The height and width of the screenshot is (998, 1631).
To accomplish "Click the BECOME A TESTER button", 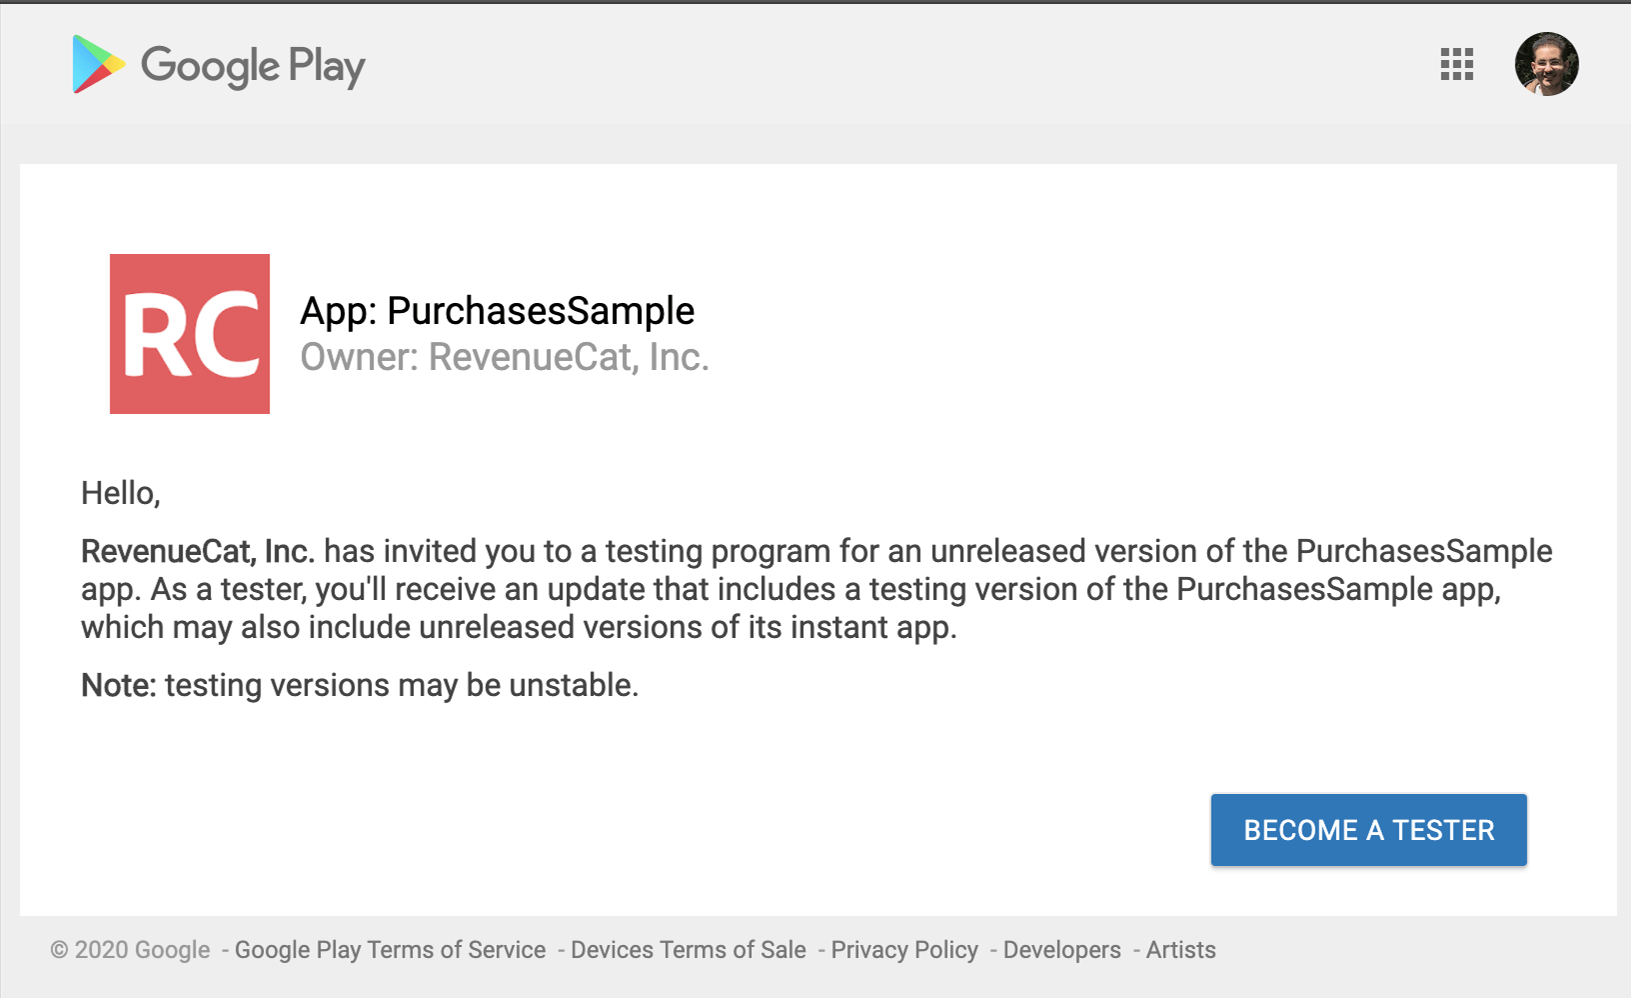I will pyautogui.click(x=1368, y=830).
